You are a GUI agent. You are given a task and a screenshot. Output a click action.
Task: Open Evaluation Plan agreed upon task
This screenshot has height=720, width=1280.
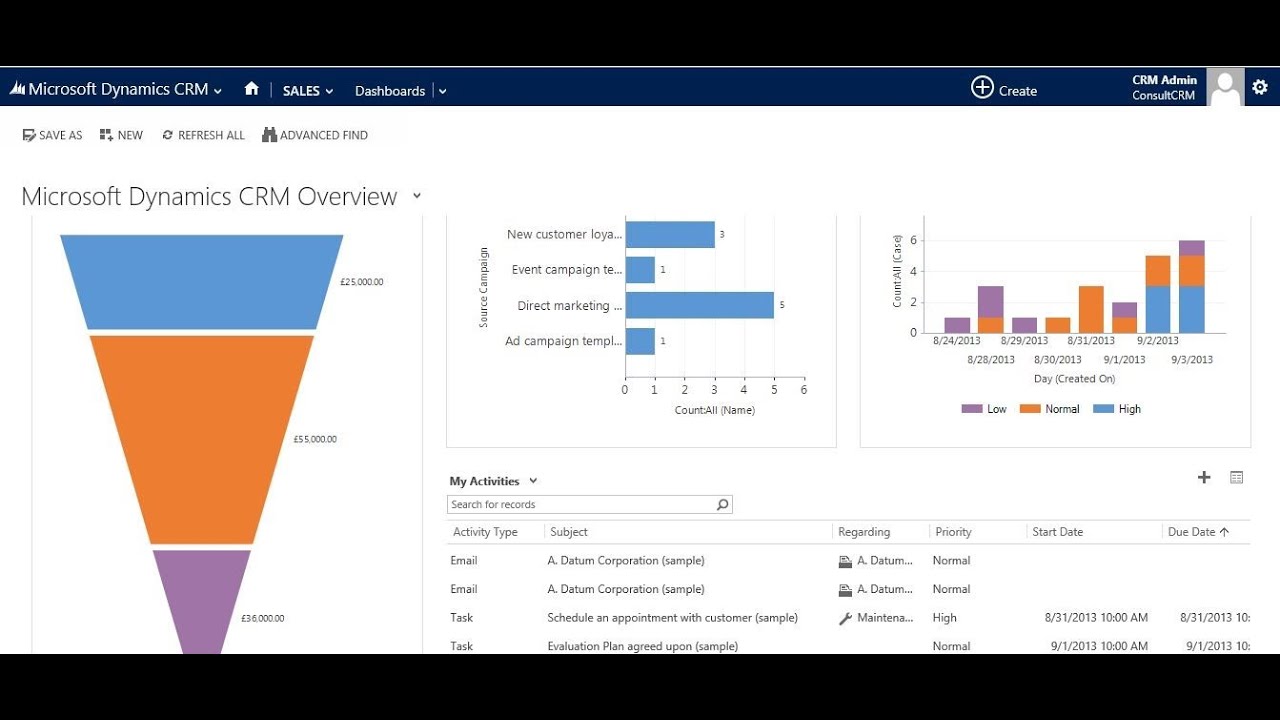[642, 646]
